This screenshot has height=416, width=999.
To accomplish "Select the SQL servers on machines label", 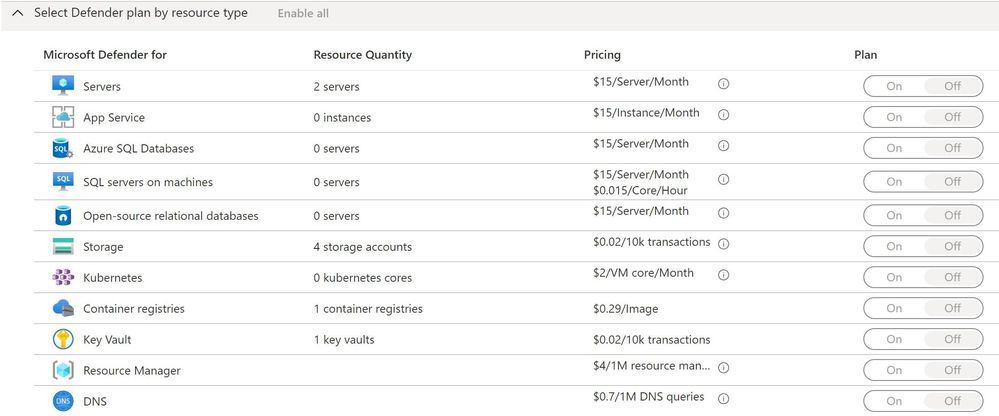I will [x=148, y=182].
